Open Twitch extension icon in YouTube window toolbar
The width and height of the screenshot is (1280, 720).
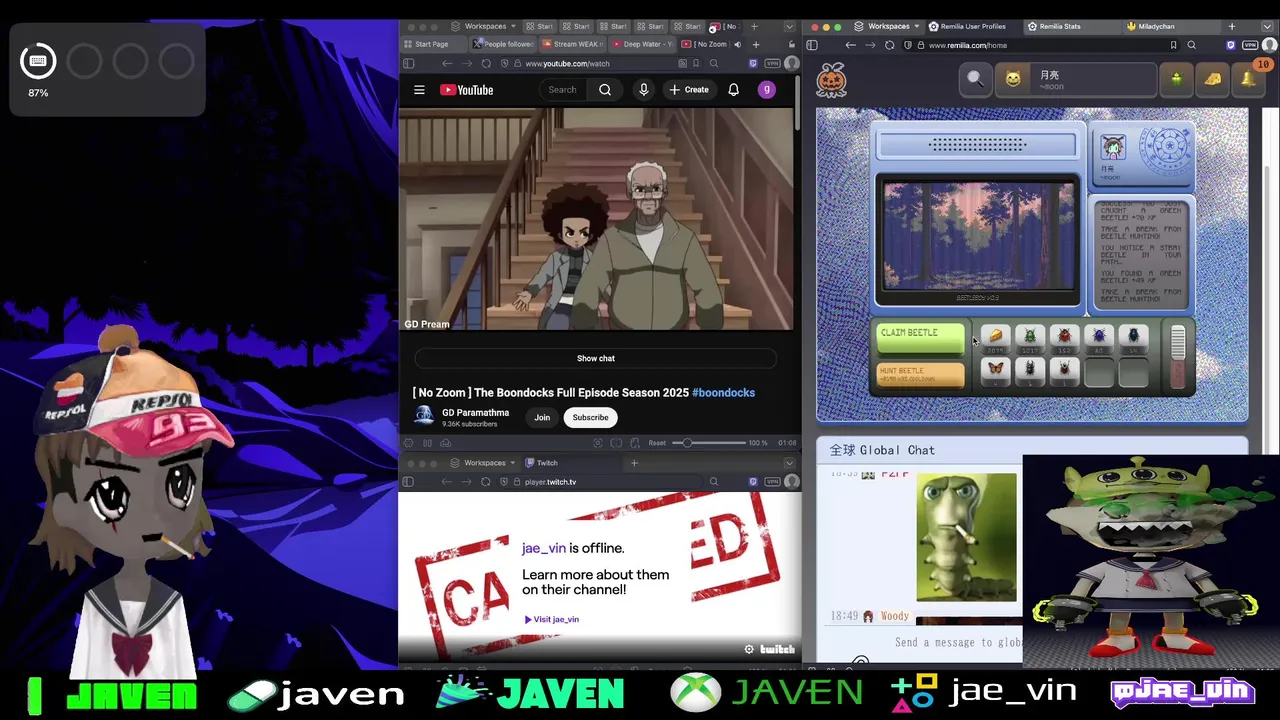pos(753,64)
